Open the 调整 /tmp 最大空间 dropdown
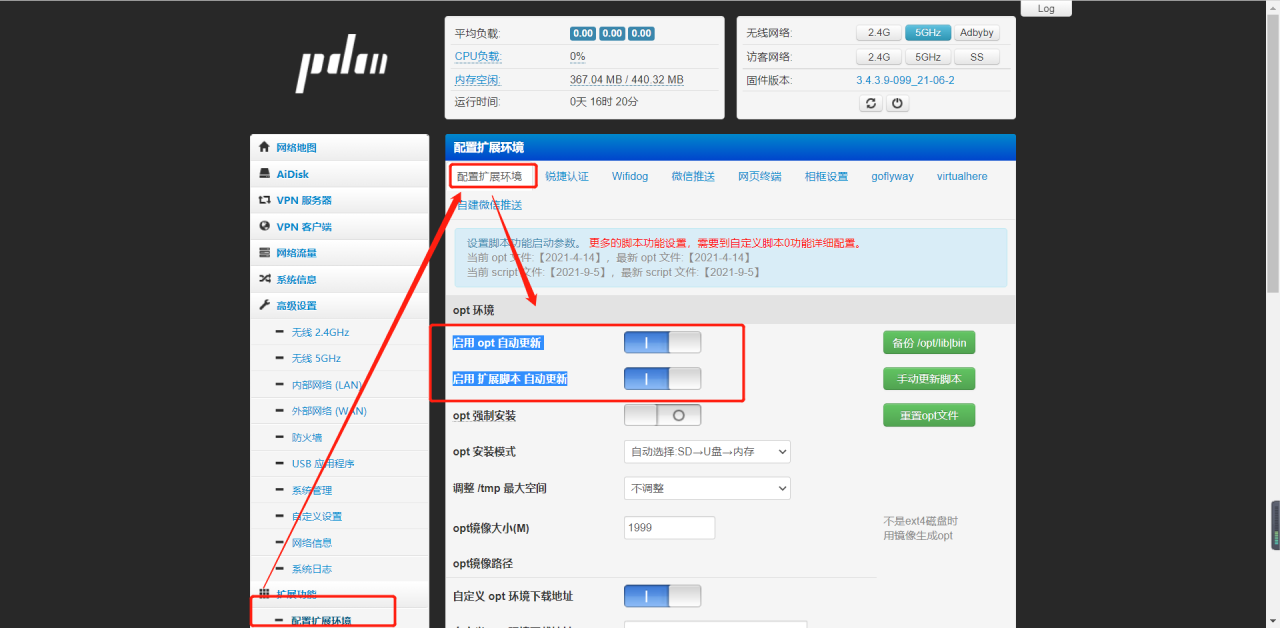This screenshot has width=1280, height=628. point(707,488)
